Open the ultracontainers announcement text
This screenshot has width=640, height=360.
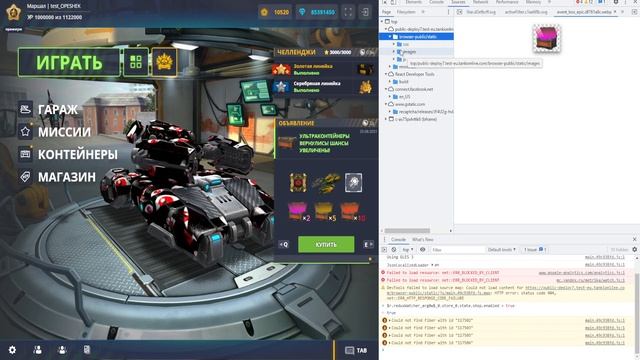pyautogui.click(x=324, y=143)
